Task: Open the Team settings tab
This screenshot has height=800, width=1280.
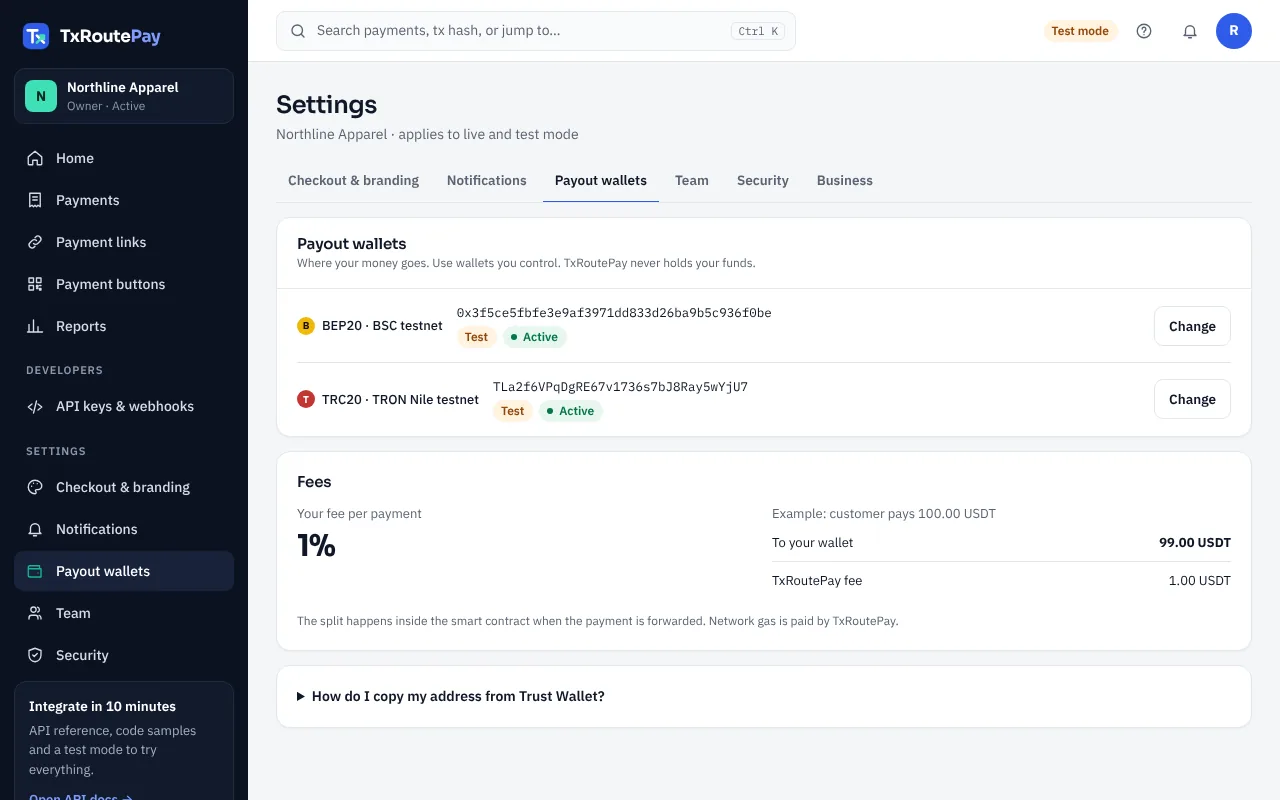Action: [x=692, y=181]
